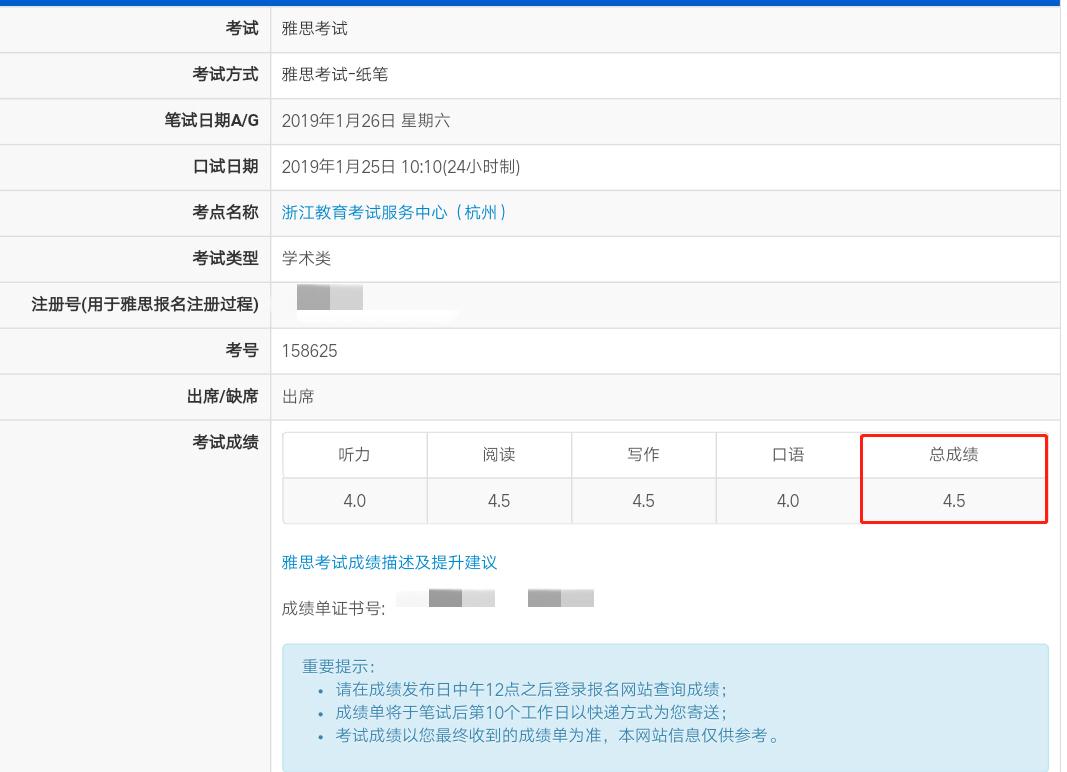The width and height of the screenshot is (1067, 772).
Task: Open the 雅思考试成绩描述及提升建议 link
Action: [389, 563]
